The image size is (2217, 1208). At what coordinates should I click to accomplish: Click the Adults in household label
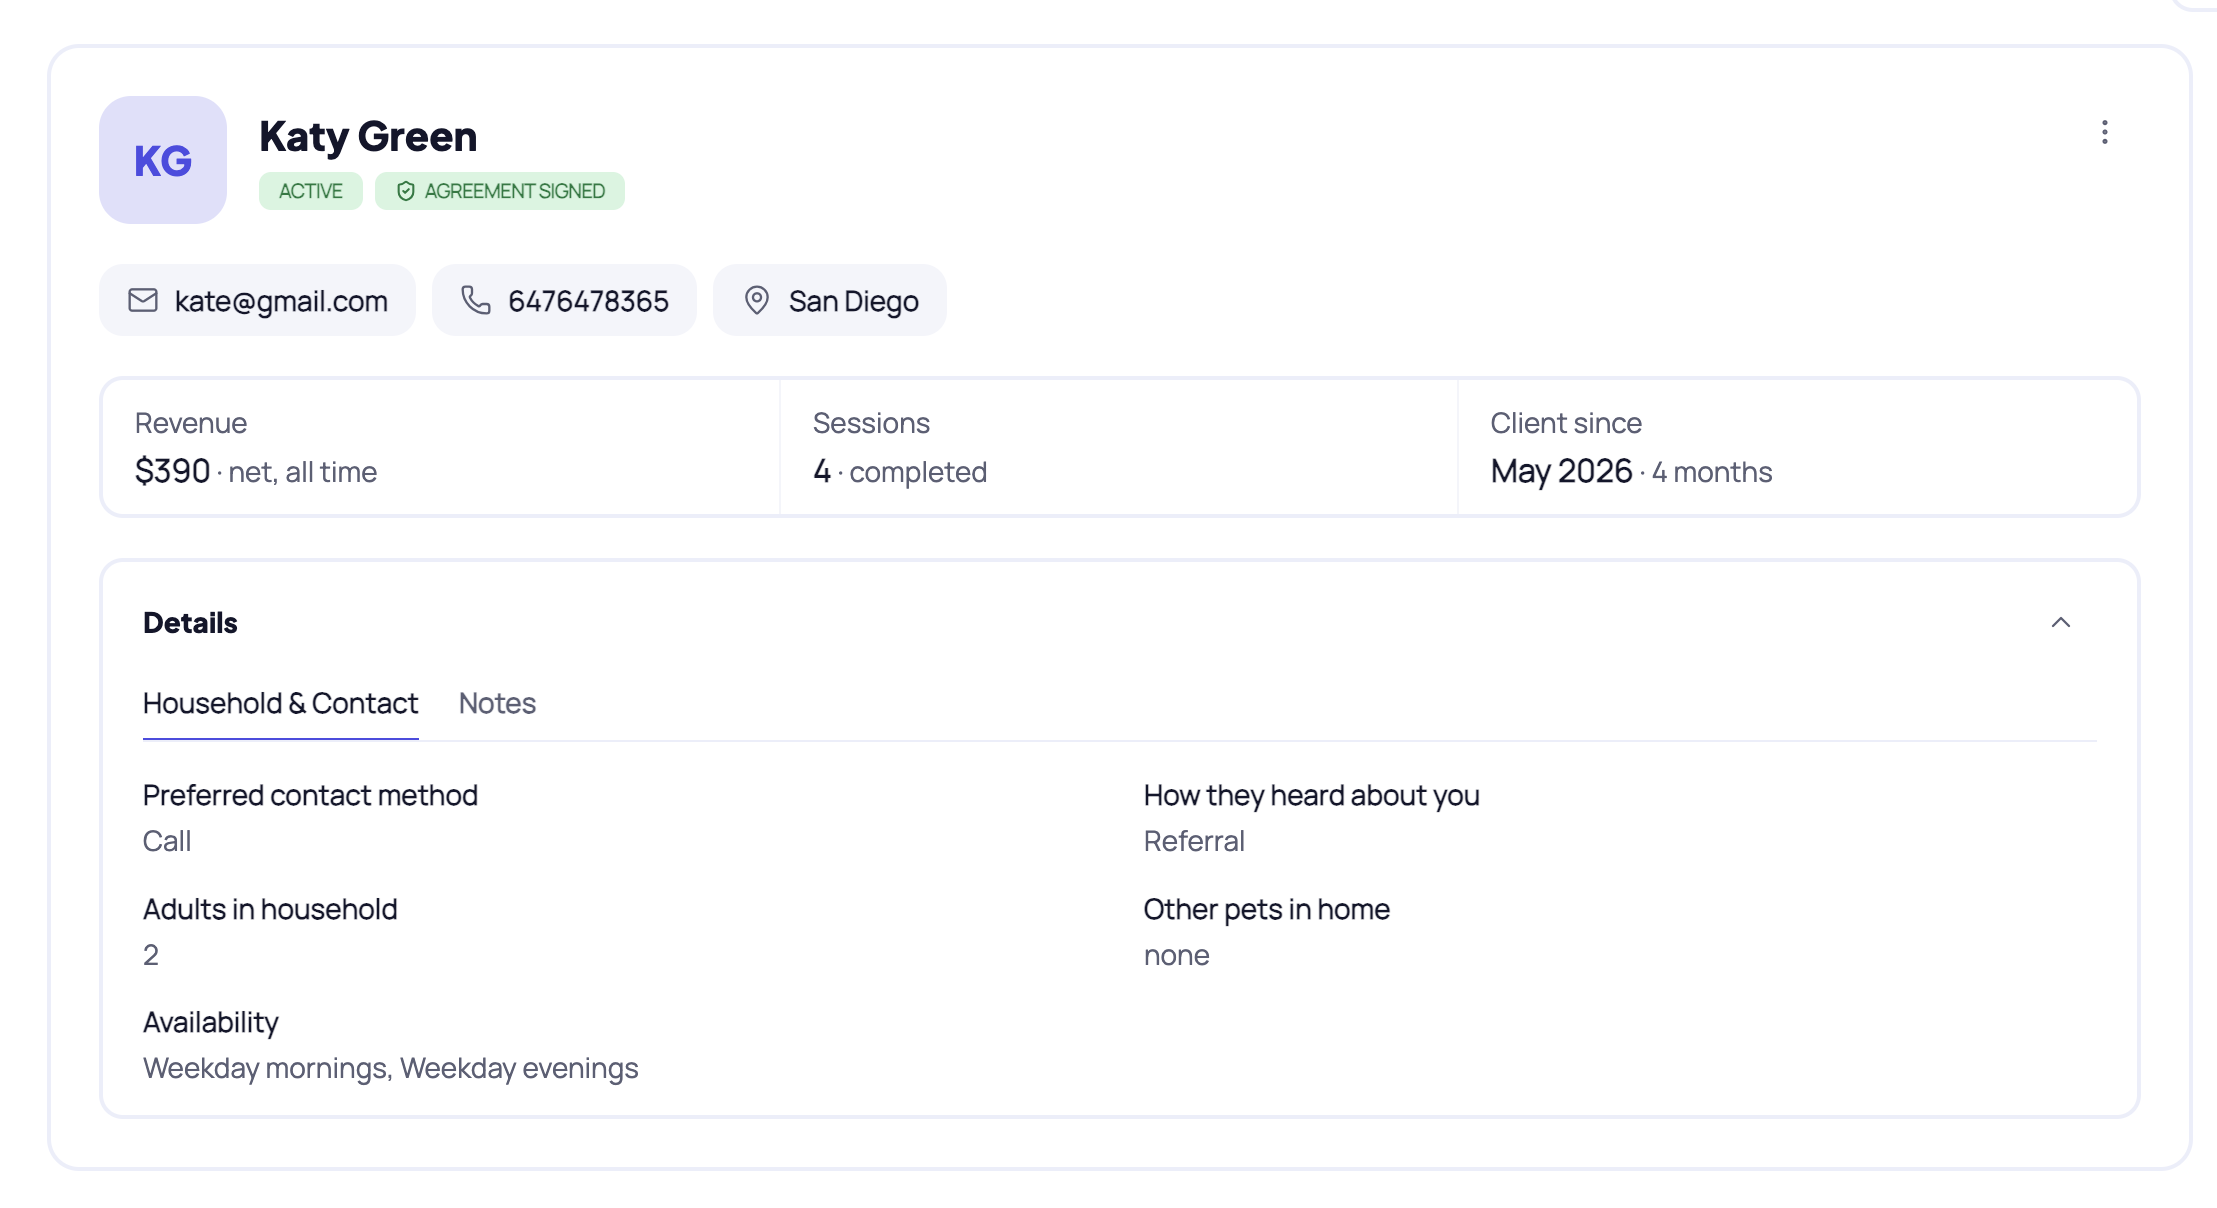[x=270, y=909]
